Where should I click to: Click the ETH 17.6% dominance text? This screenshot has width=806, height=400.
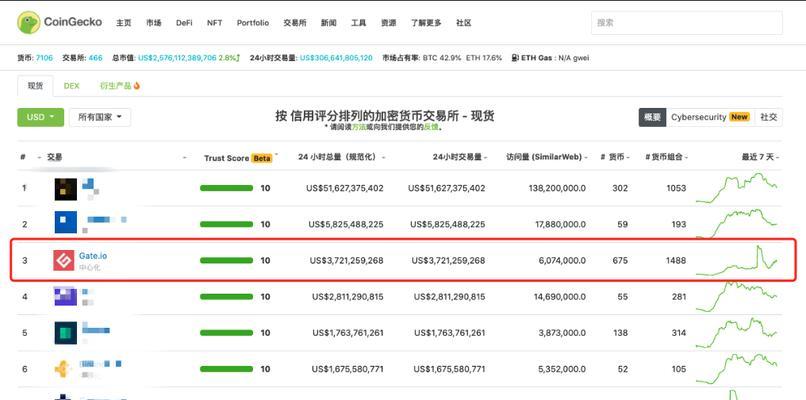pyautogui.click(x=484, y=58)
